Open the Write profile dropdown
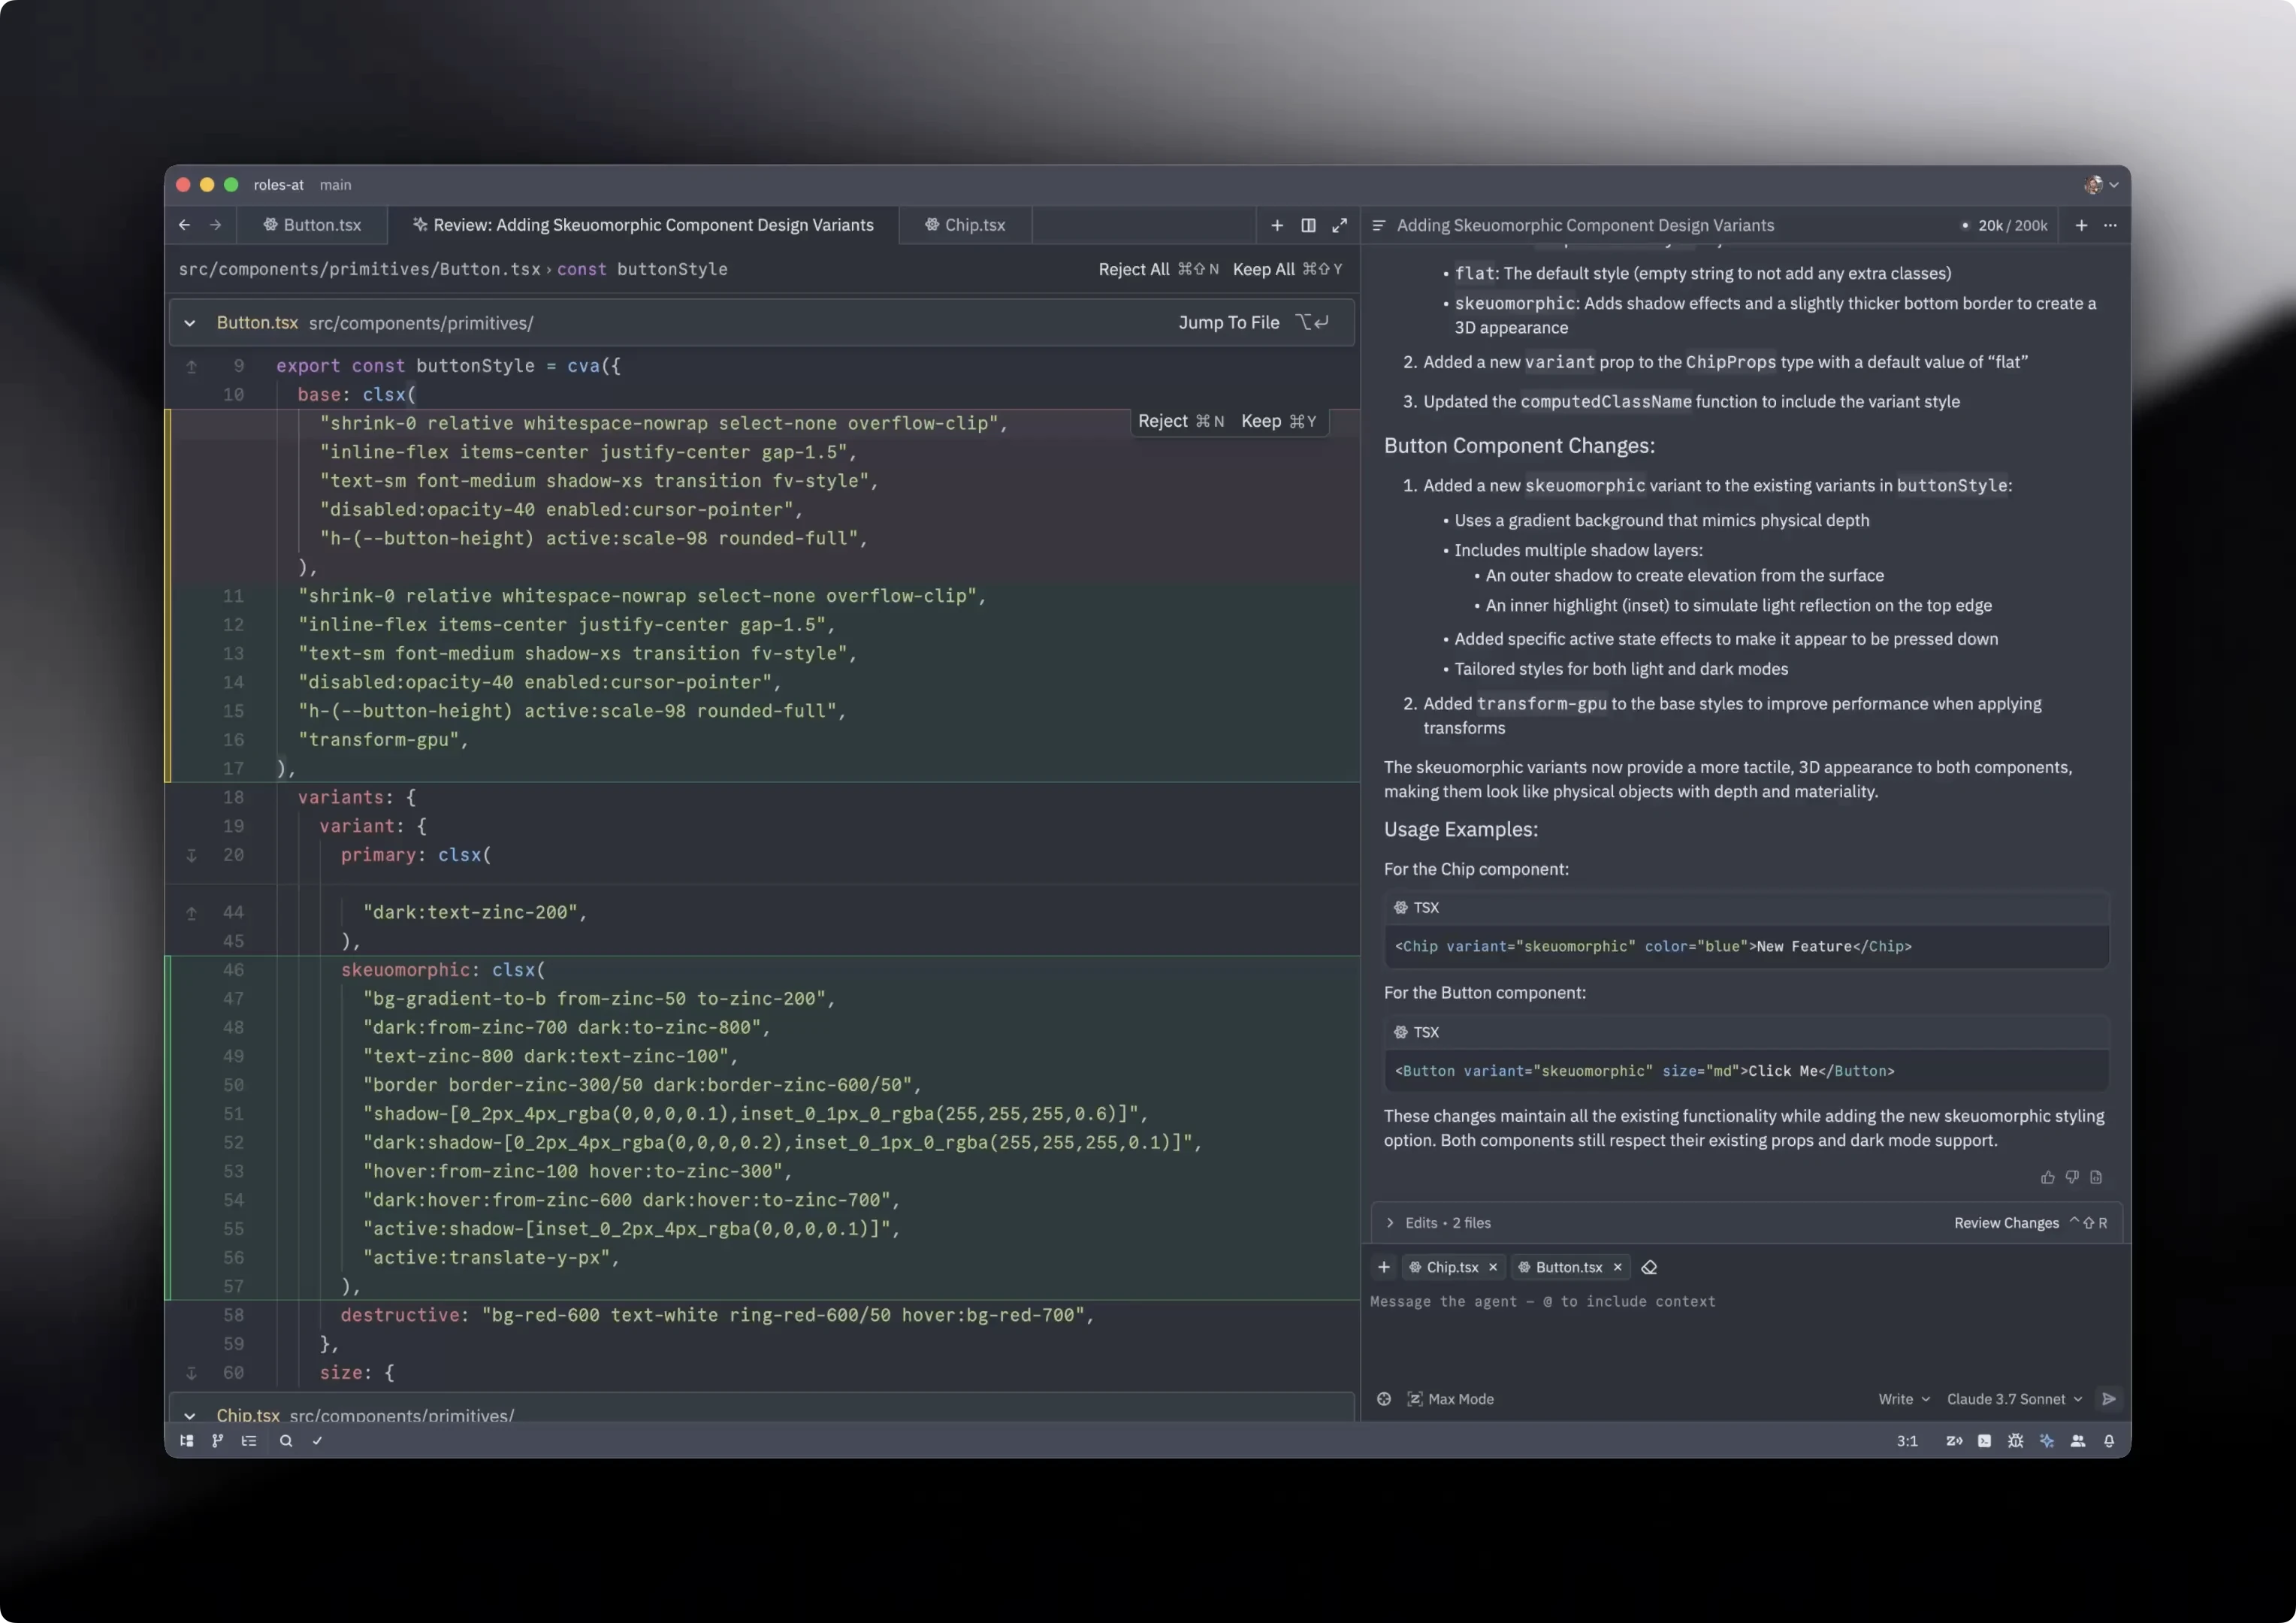Screen dimensions: 2296x1623 (1903, 1399)
